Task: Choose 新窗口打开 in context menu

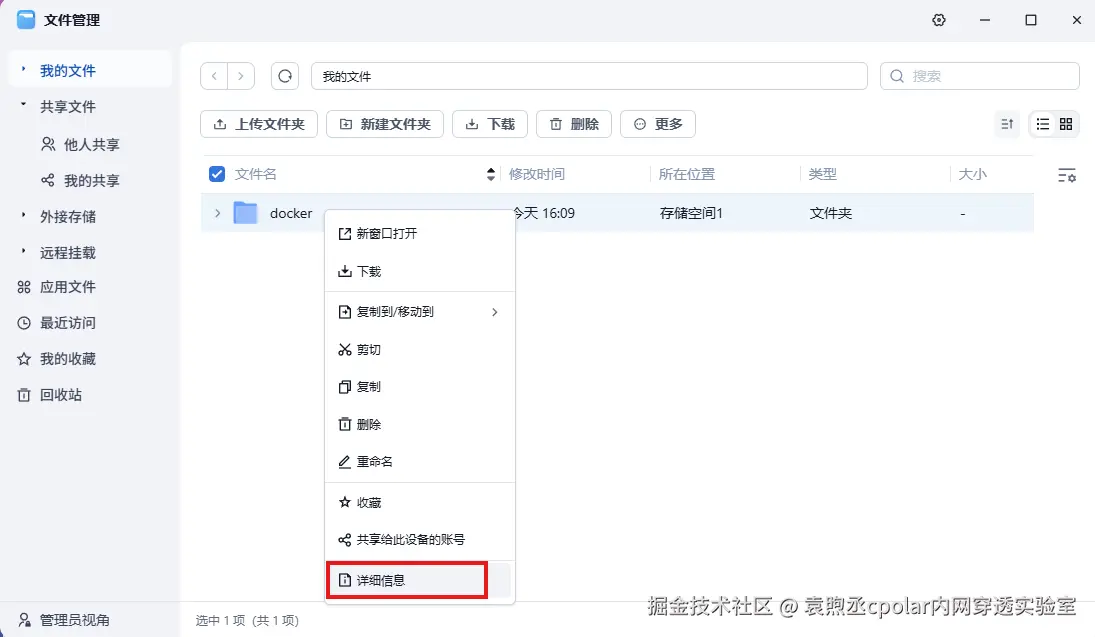Action: coord(420,234)
